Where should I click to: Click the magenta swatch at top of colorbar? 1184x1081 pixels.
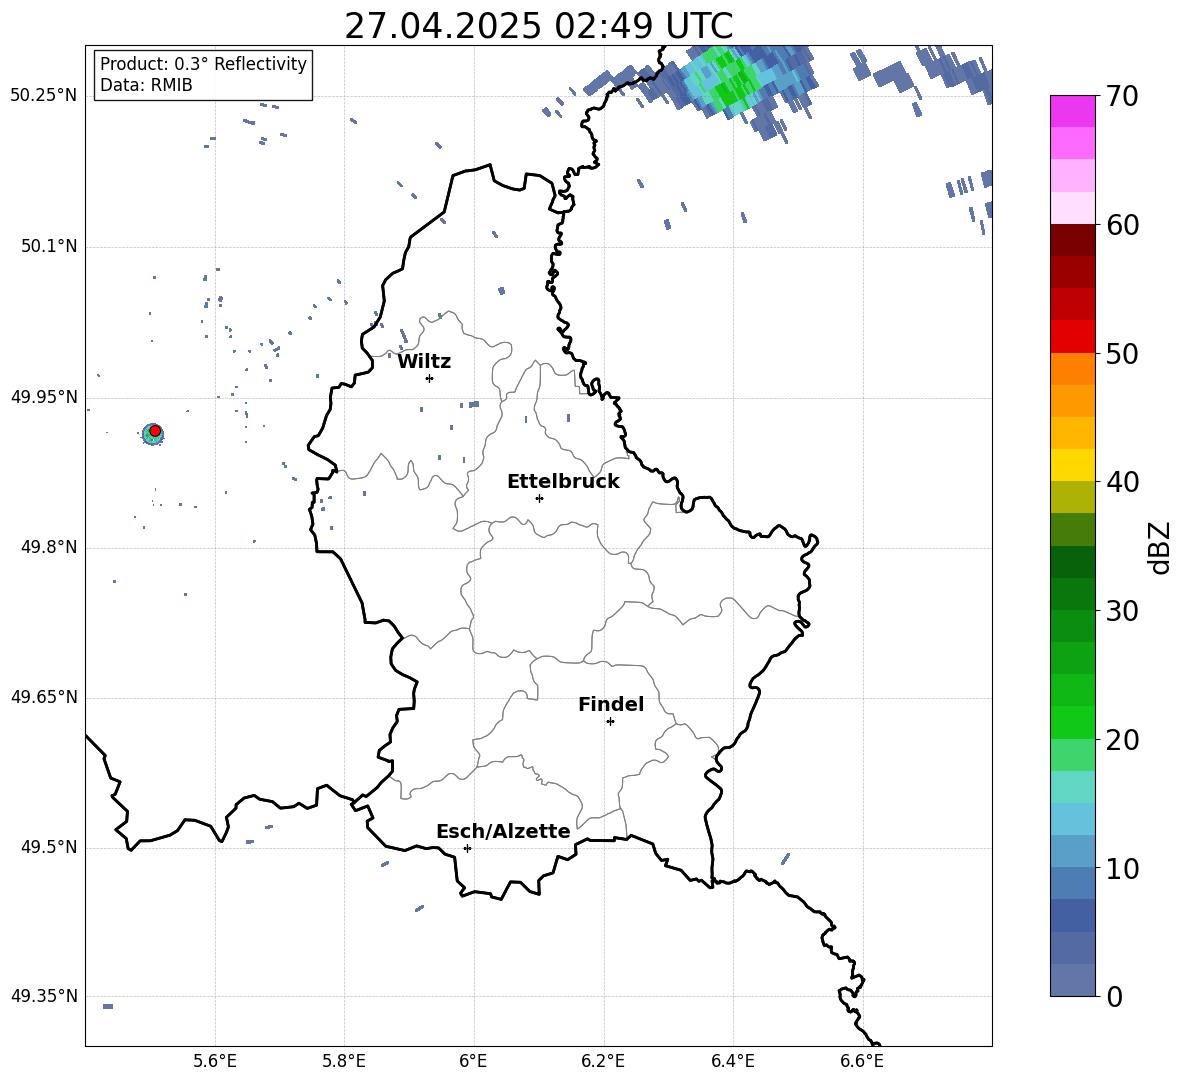pyautogui.click(x=1072, y=111)
